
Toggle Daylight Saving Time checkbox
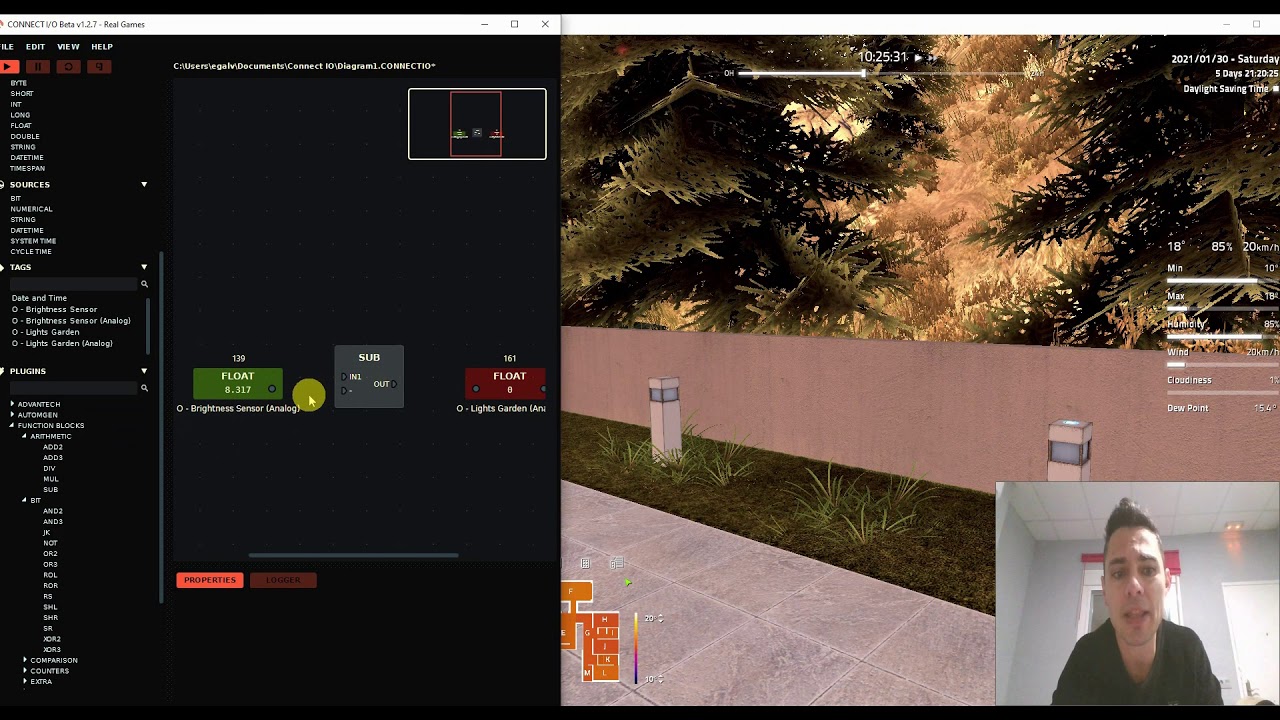tap(1276, 89)
